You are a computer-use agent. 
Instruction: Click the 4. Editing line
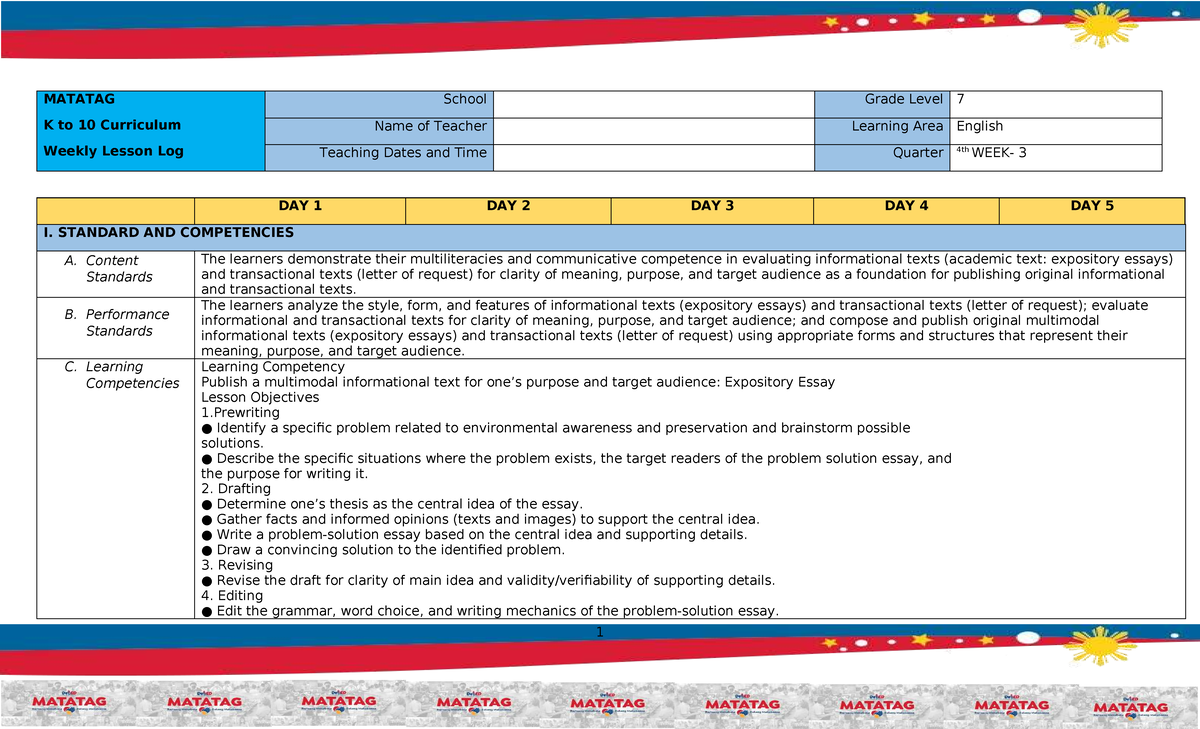[x=232, y=595]
